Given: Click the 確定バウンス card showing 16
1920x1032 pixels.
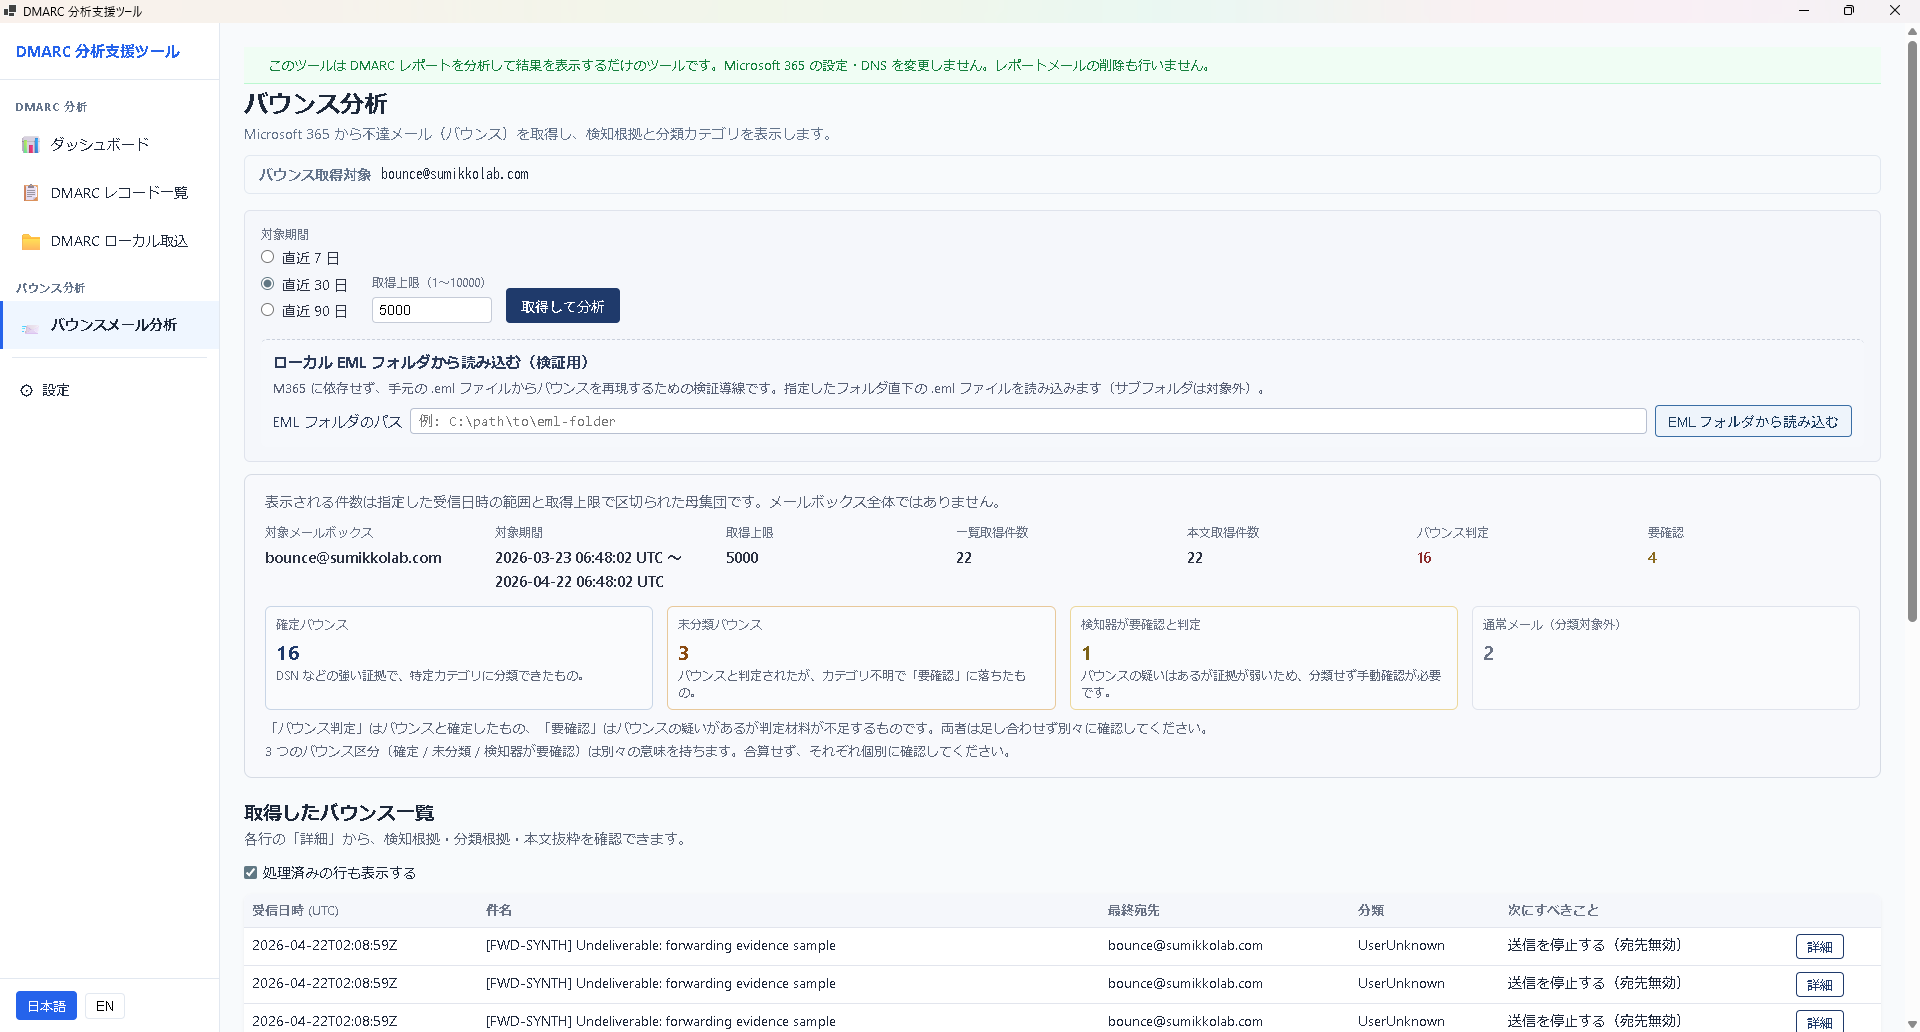Looking at the screenshot, I should (459, 658).
